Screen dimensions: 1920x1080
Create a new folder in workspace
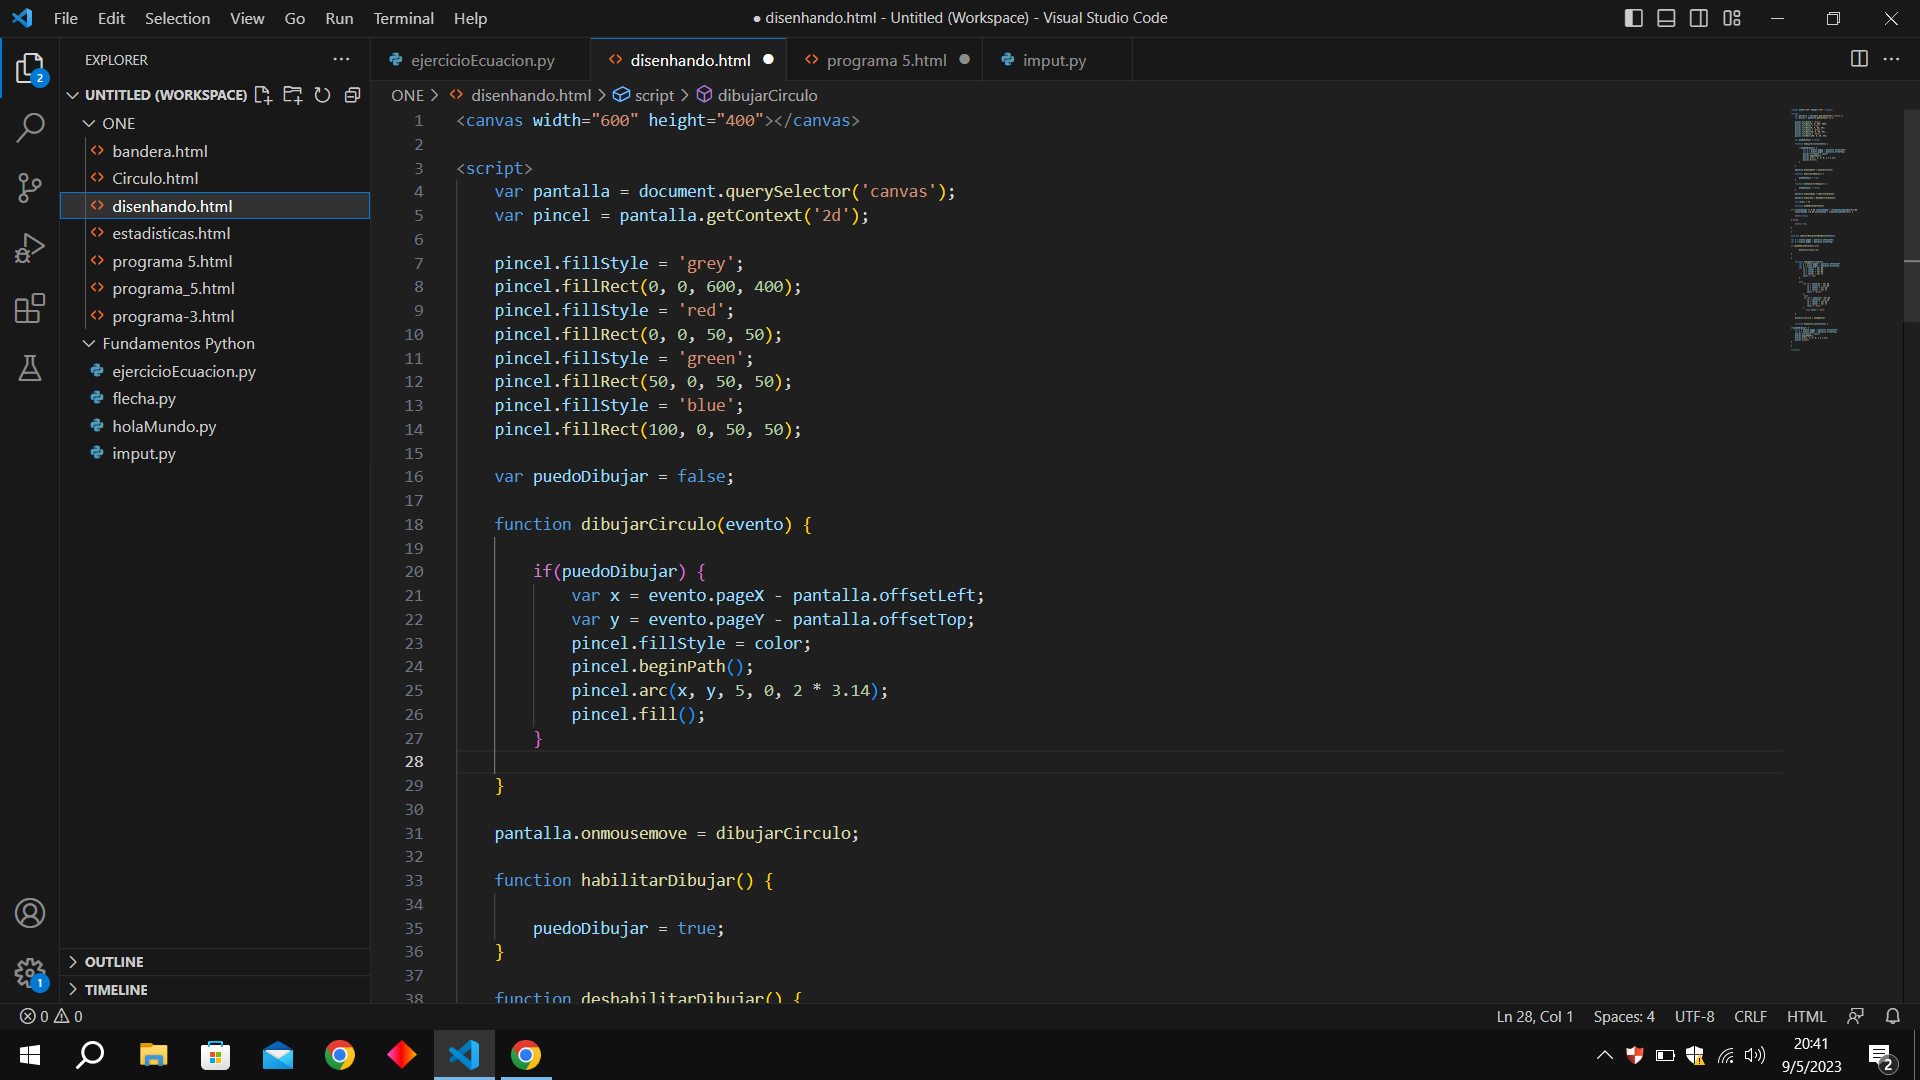[293, 95]
